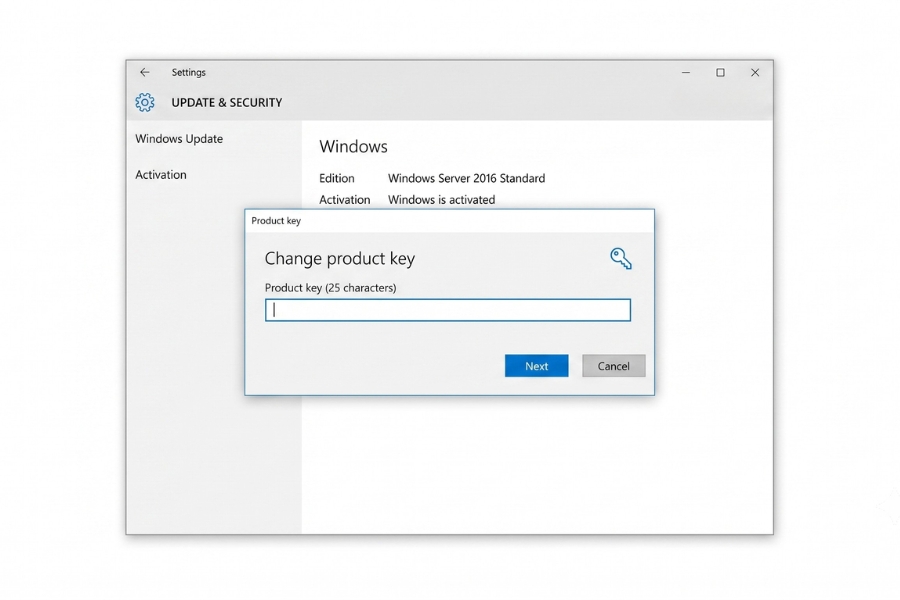Focus the 25-character product key field

[x=448, y=310]
